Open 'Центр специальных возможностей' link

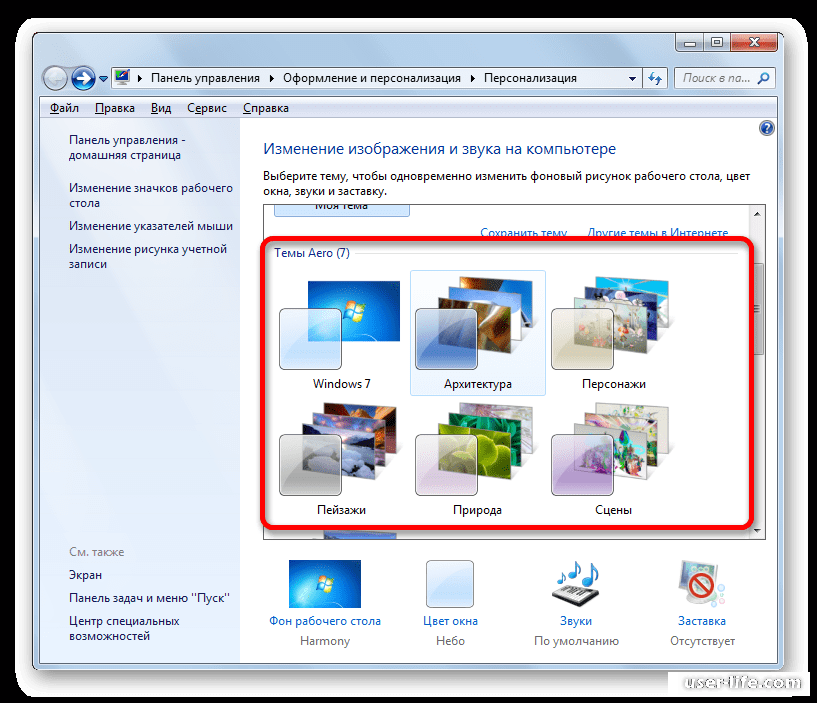coord(124,628)
